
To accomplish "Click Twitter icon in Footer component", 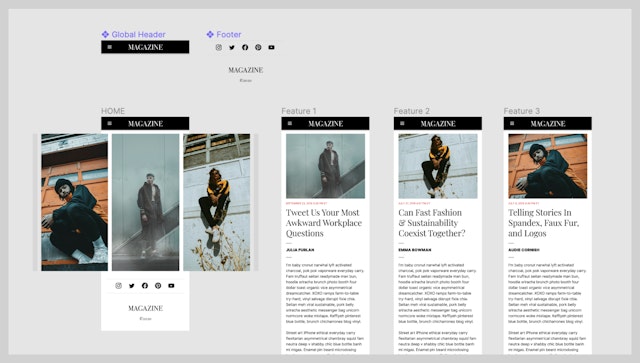I will click(232, 47).
